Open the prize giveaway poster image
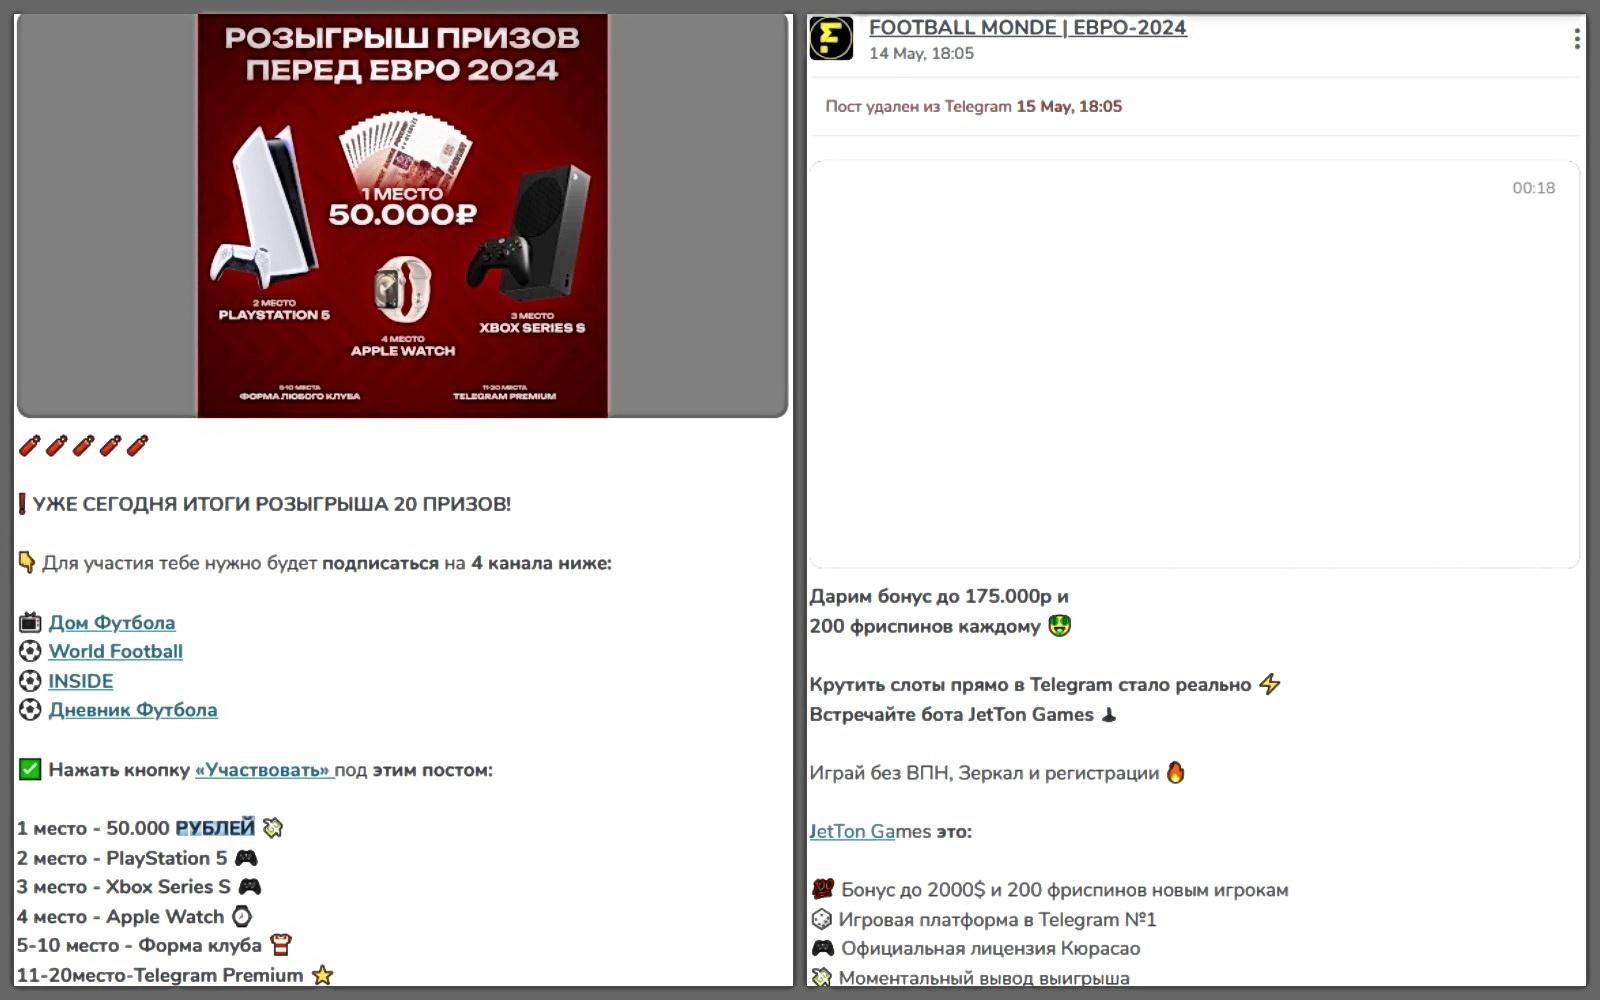Screen dimensions: 1600x1000 pos(402,215)
